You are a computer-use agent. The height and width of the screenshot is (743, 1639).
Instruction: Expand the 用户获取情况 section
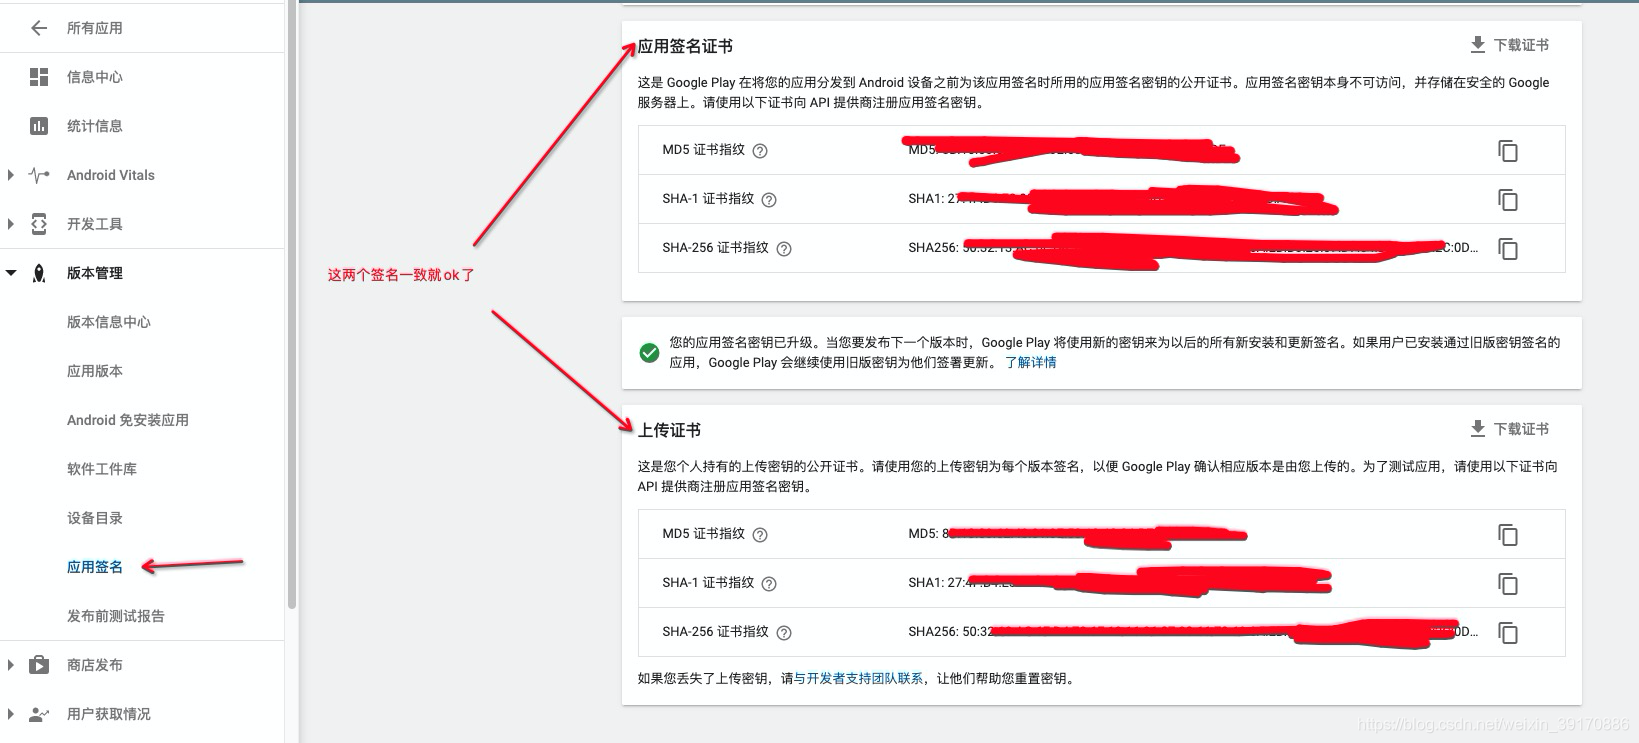point(10,714)
